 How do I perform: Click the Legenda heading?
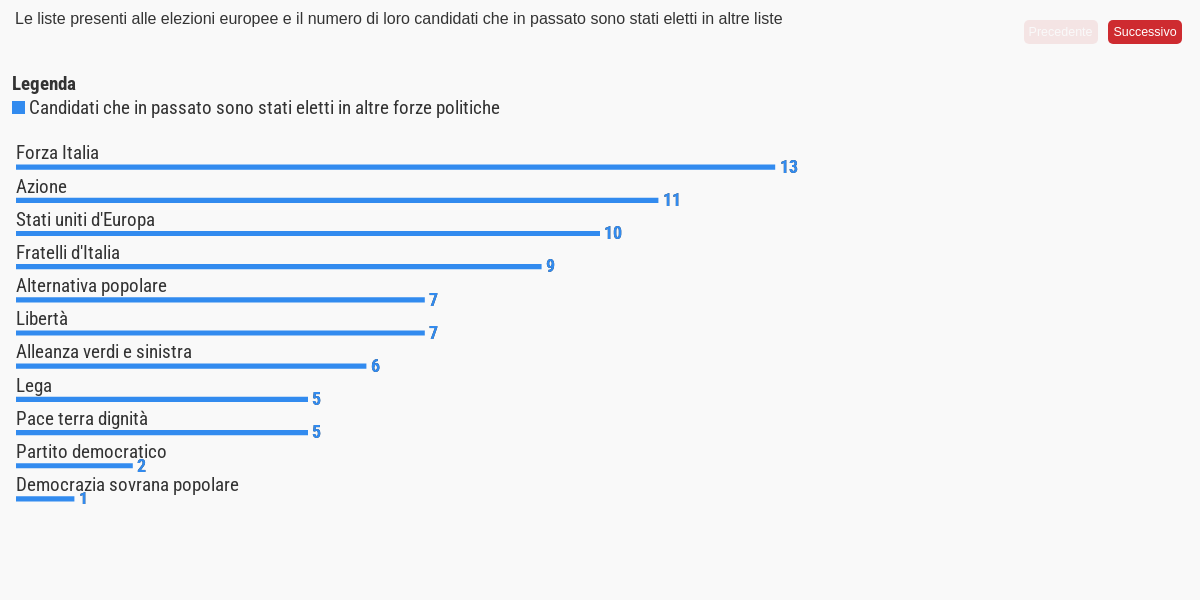click(x=44, y=84)
